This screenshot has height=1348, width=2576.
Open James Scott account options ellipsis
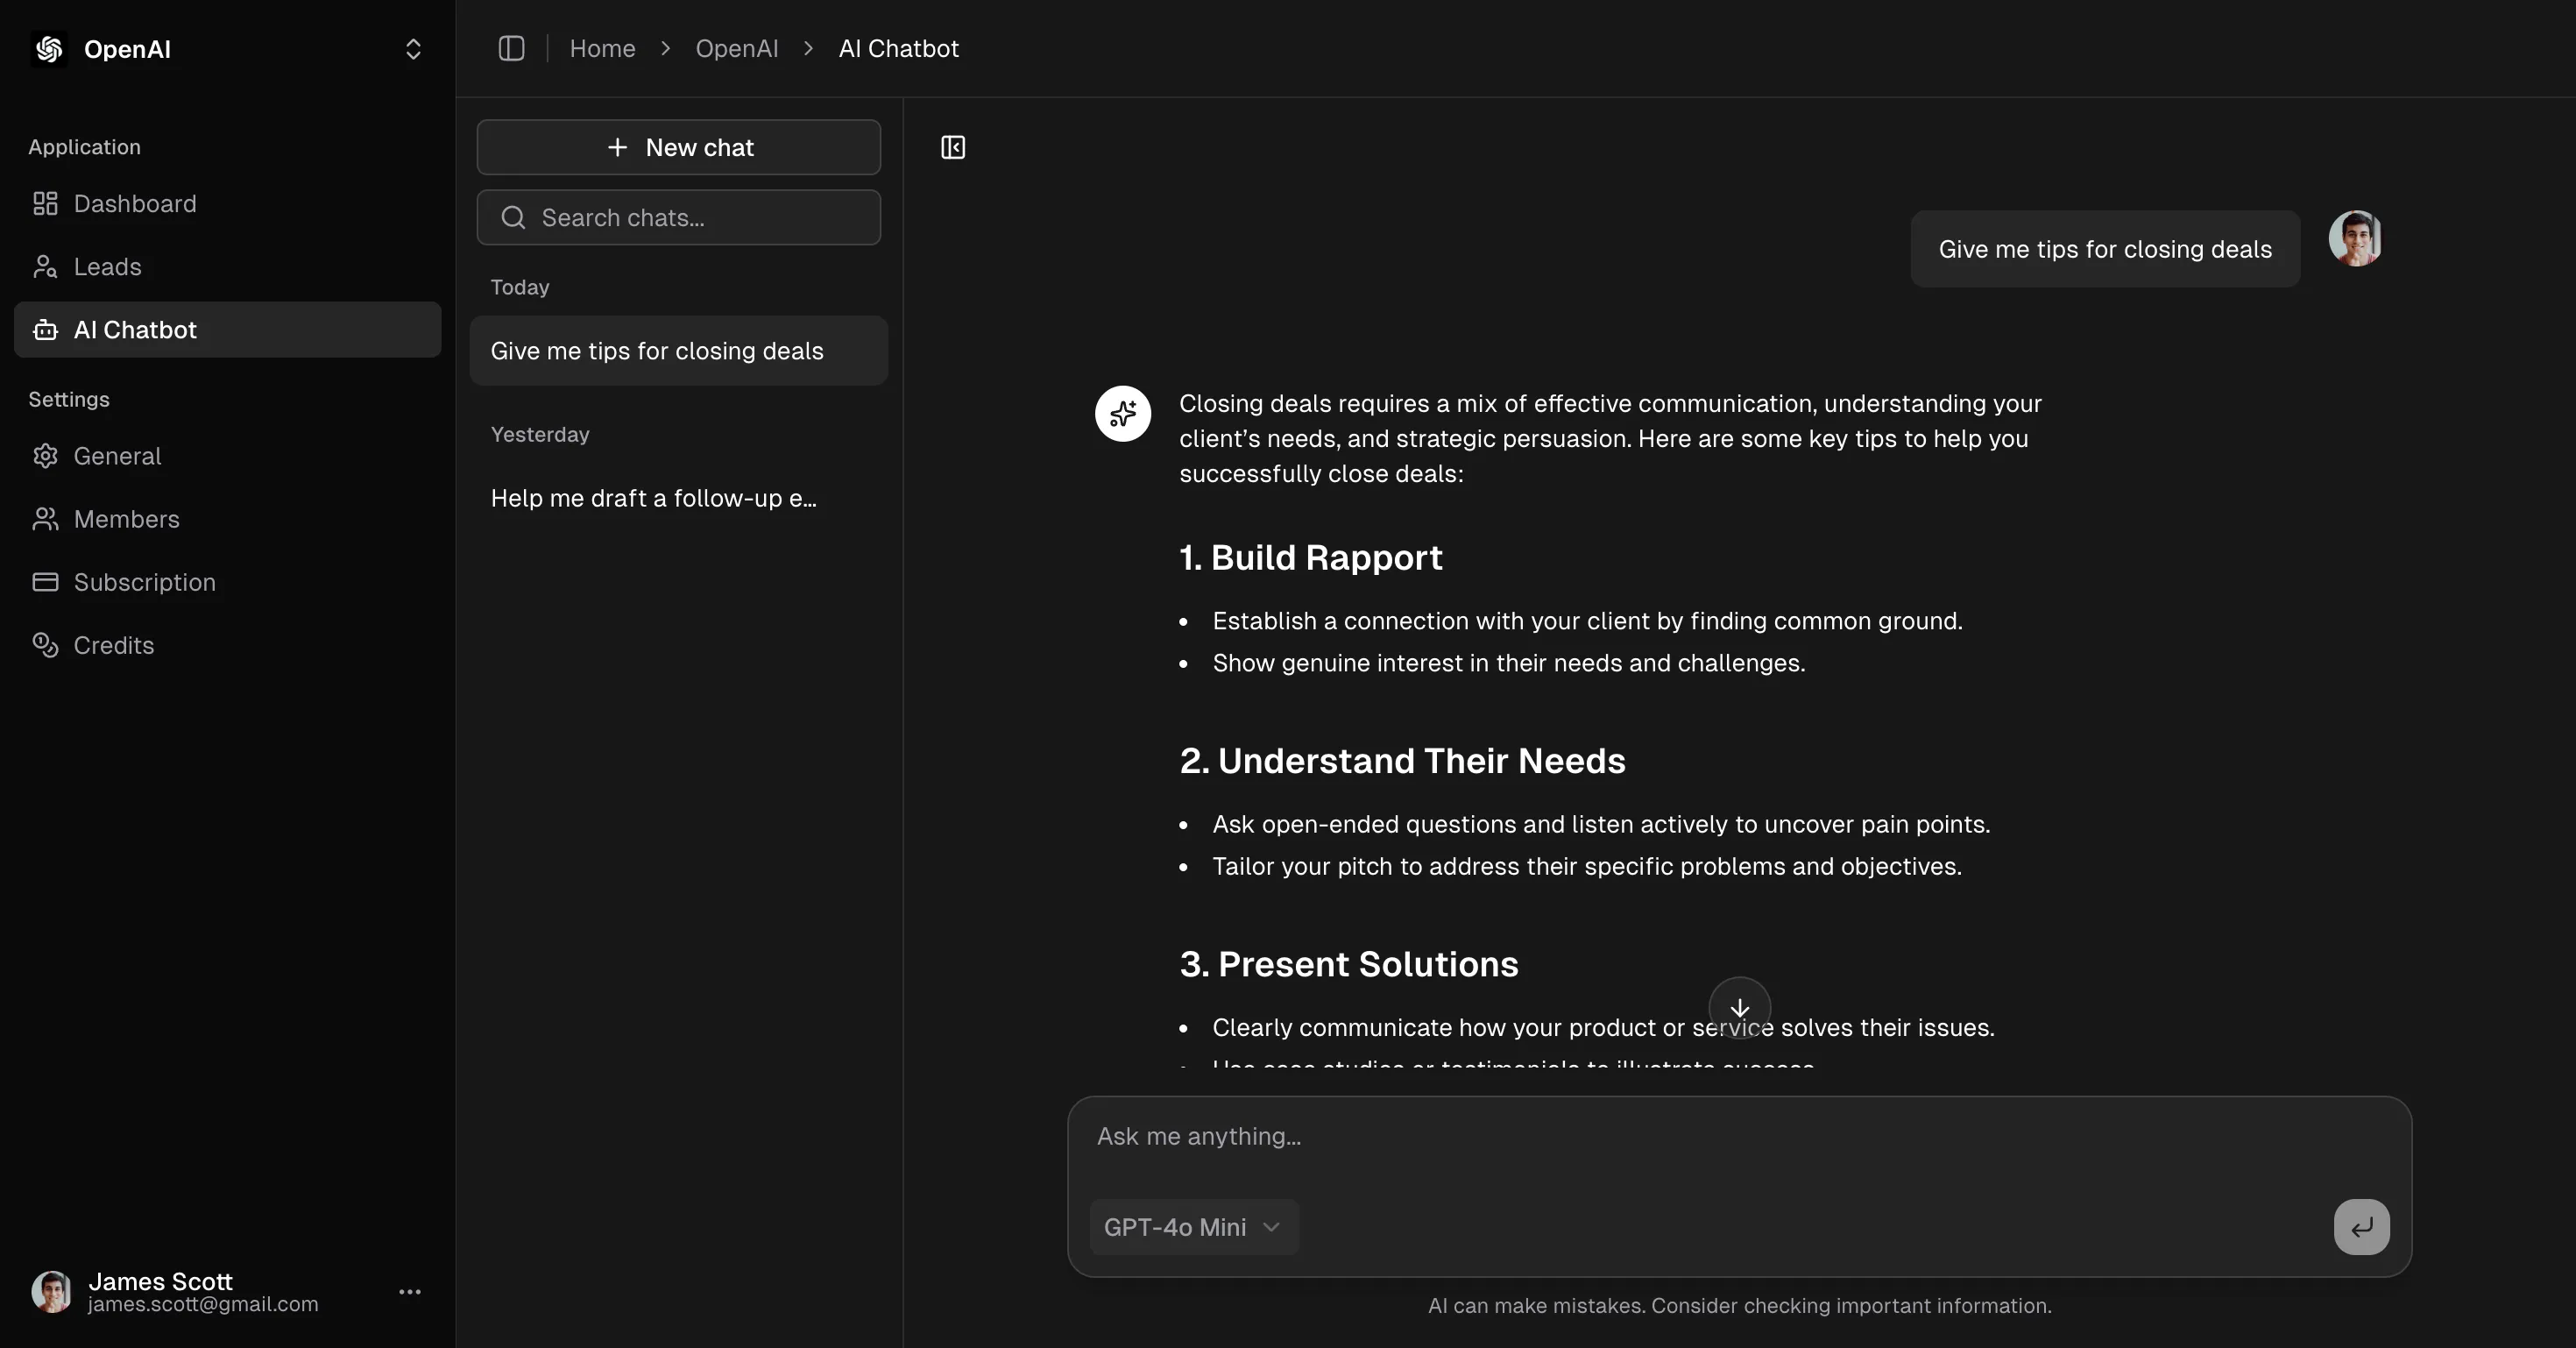(409, 1292)
